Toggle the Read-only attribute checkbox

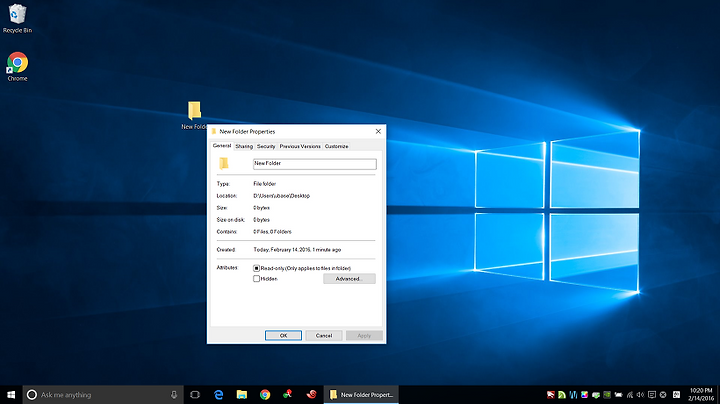[x=256, y=268]
